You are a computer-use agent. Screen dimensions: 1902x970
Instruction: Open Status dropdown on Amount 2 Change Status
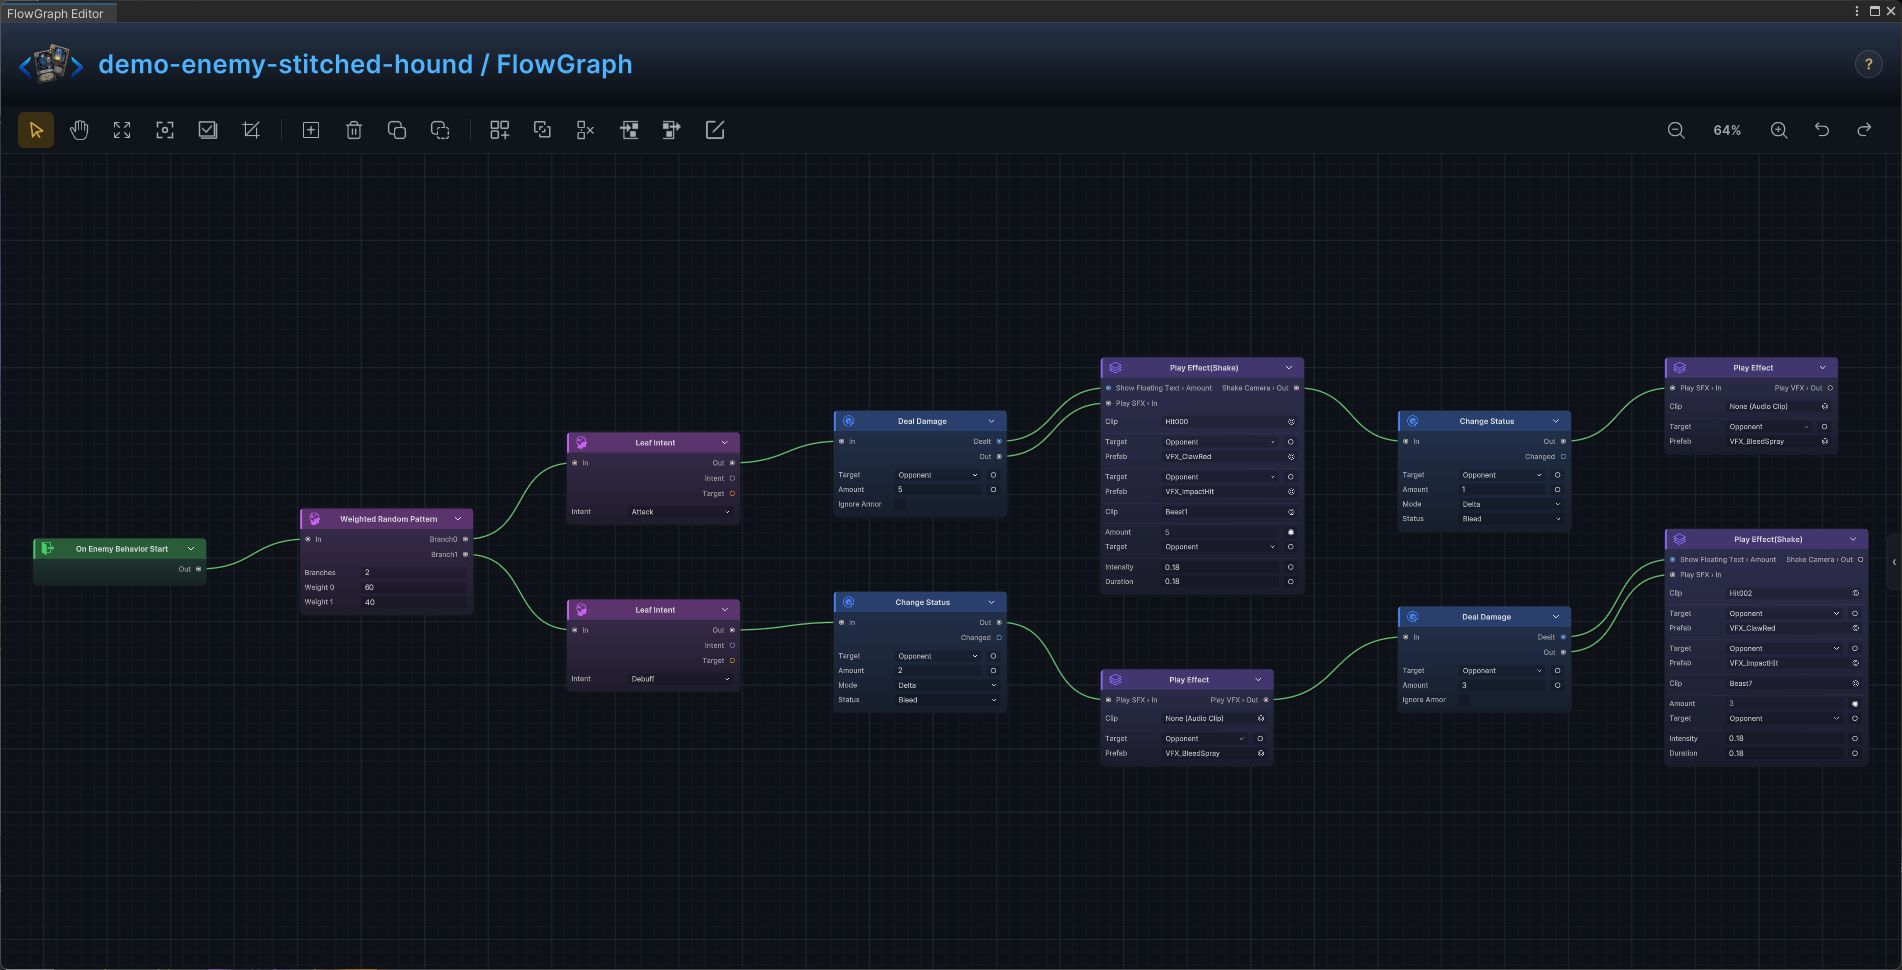click(x=947, y=700)
